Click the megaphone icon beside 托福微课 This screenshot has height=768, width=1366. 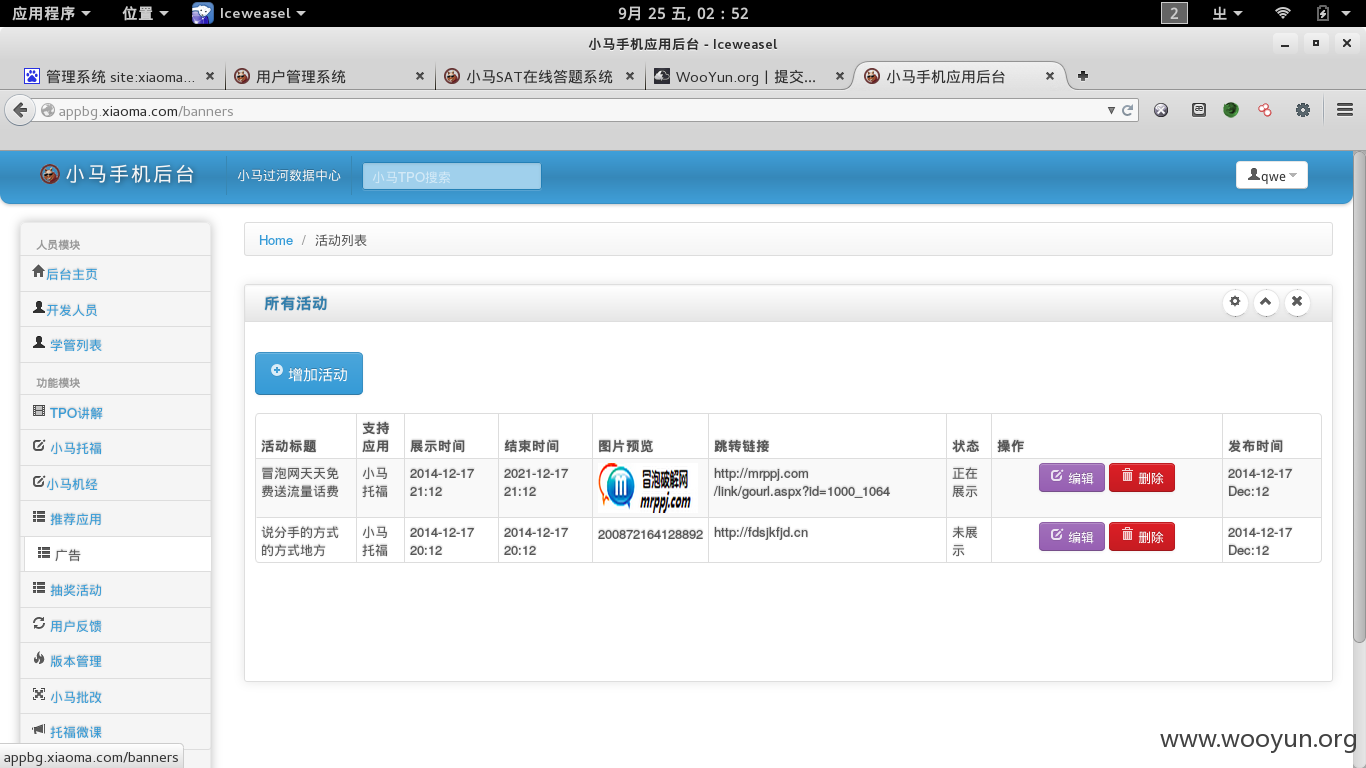pyautogui.click(x=39, y=730)
